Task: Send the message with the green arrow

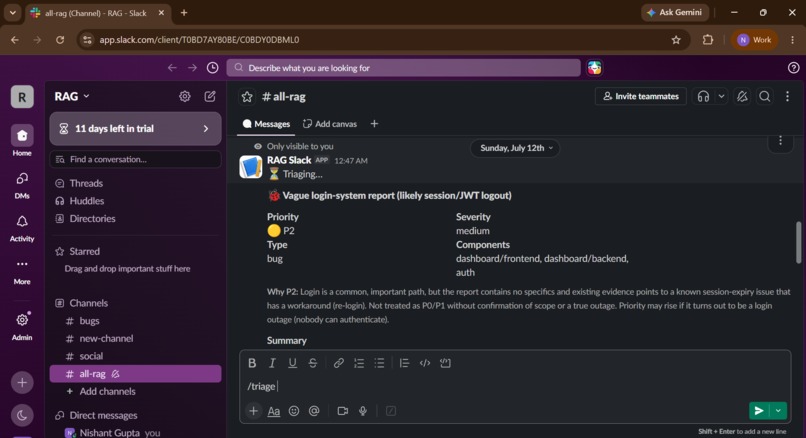Action: click(759, 410)
